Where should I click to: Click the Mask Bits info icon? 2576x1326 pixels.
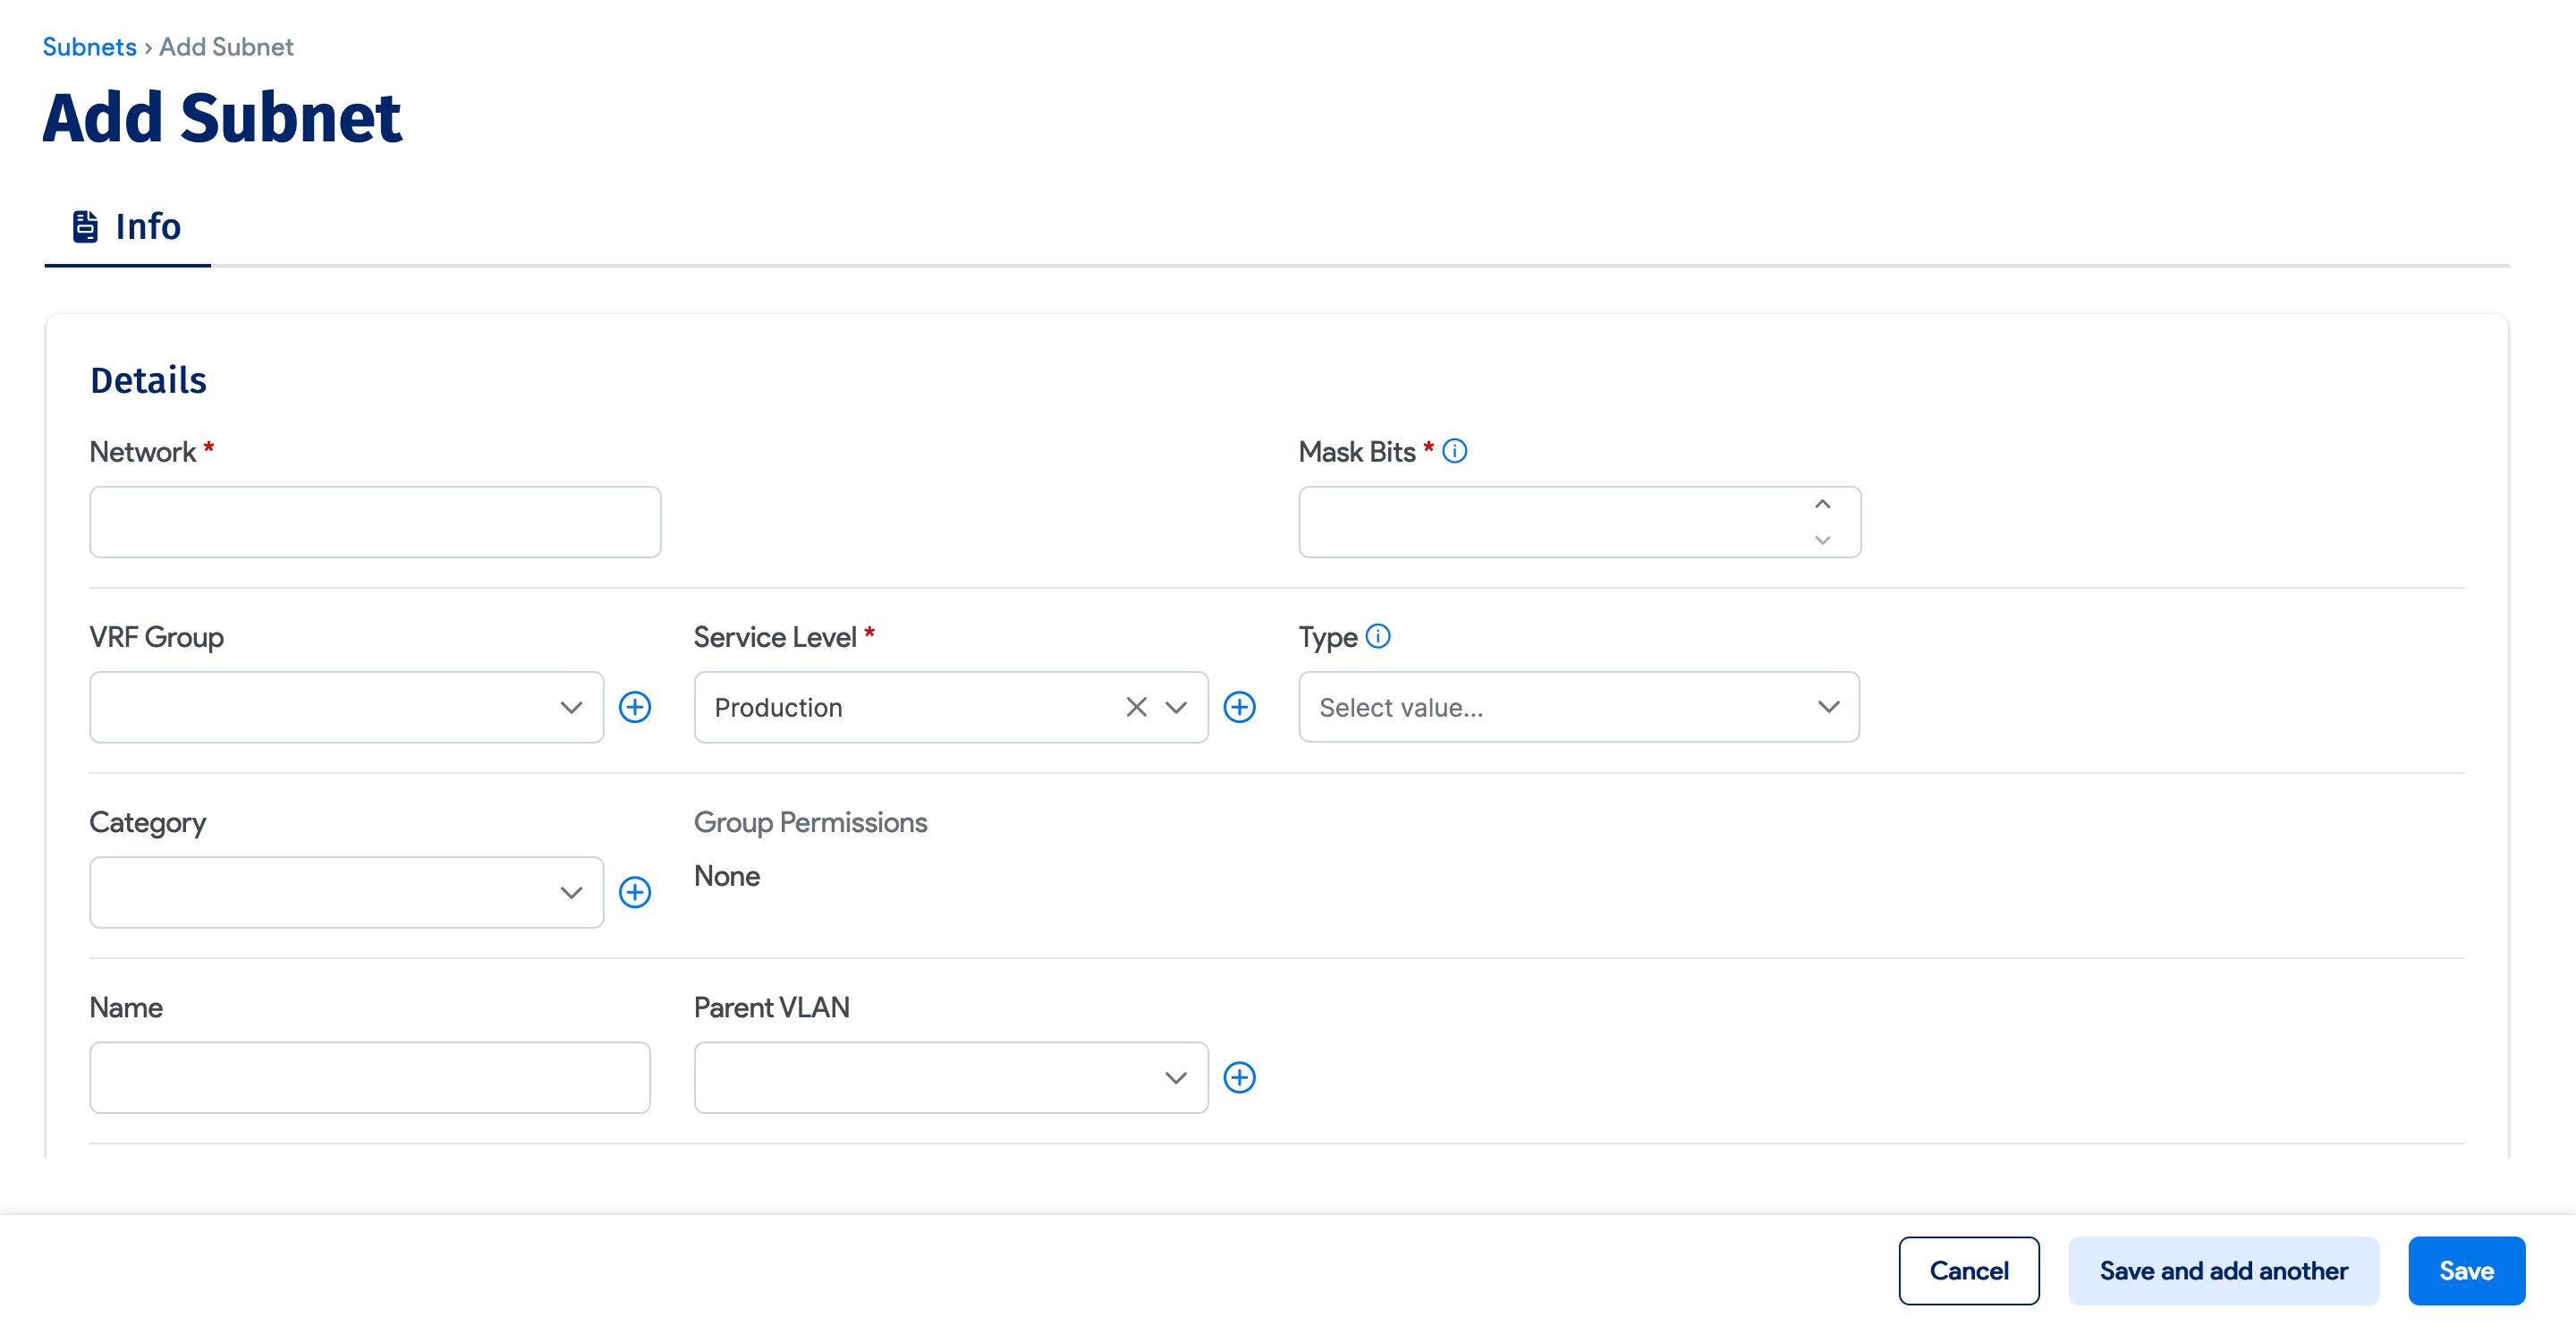1455,451
